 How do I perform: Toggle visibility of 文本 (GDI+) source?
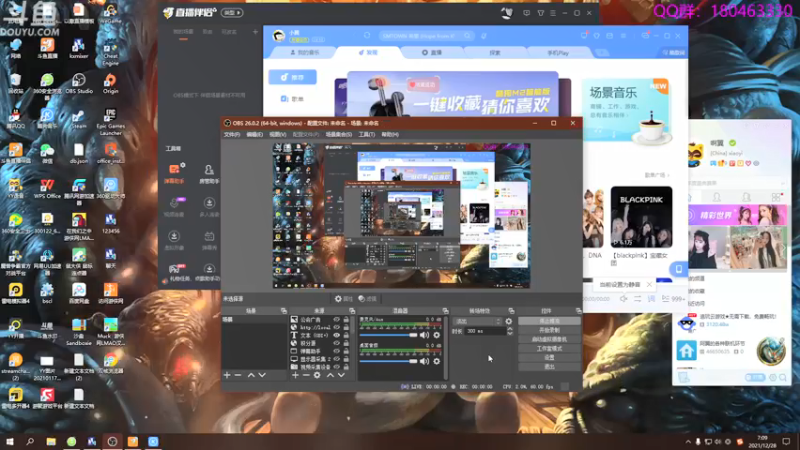point(336,335)
